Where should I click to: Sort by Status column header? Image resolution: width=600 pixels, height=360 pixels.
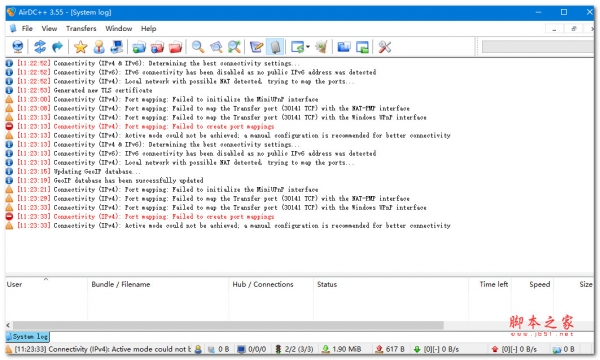pyautogui.click(x=391, y=284)
